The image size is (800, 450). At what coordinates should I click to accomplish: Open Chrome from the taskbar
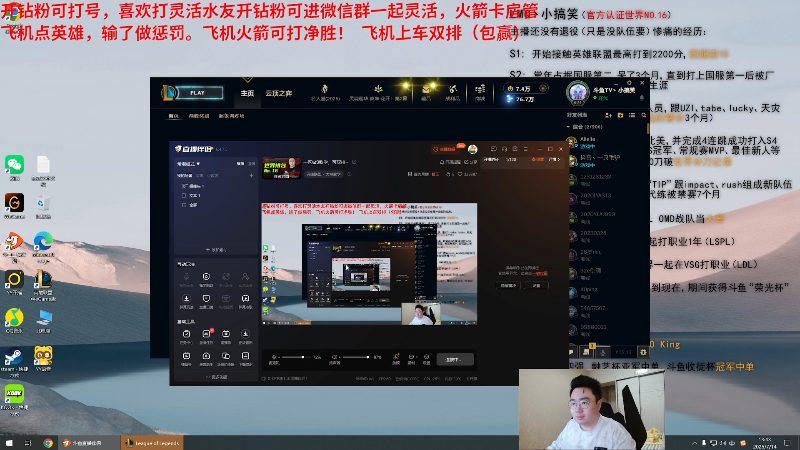coord(48,443)
